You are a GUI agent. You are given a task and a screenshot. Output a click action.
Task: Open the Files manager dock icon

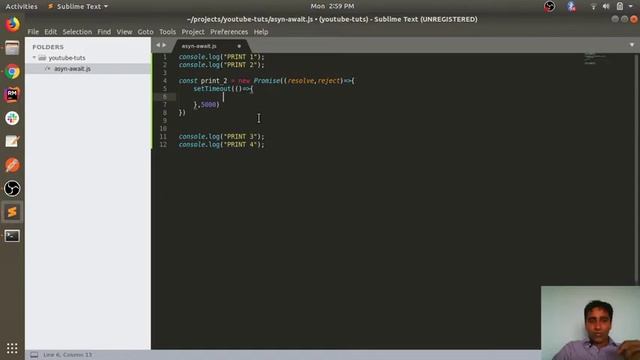point(12,48)
